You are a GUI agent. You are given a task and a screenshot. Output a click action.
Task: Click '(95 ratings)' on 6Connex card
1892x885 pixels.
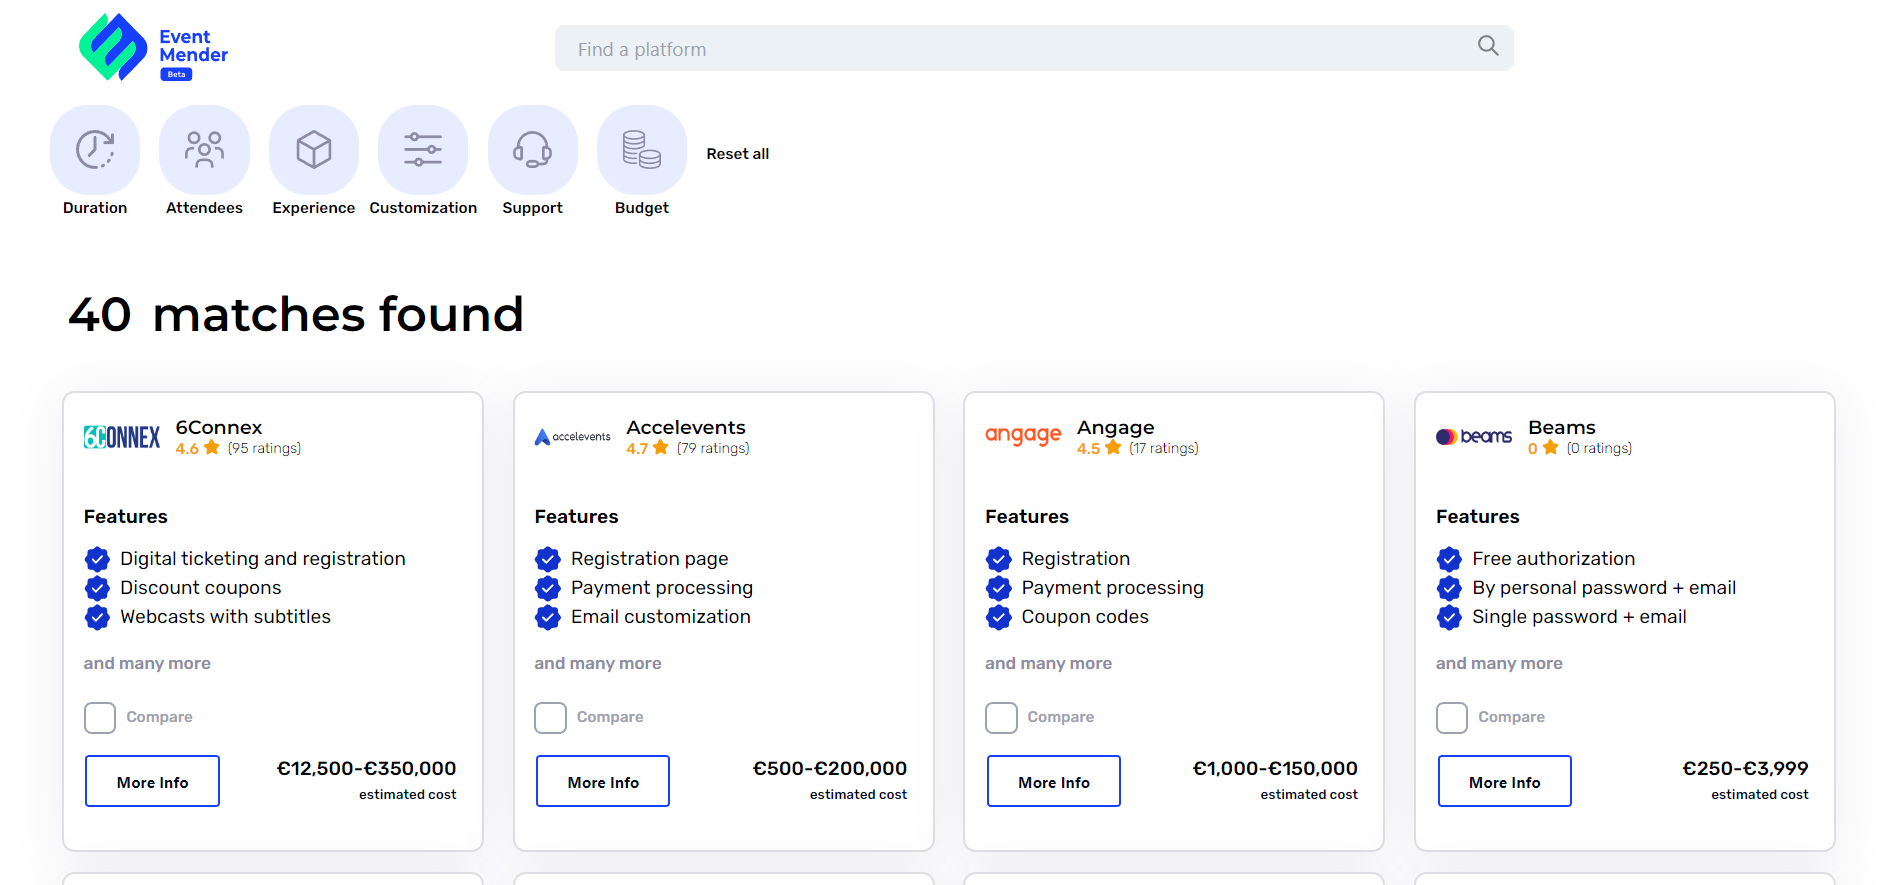click(x=264, y=448)
